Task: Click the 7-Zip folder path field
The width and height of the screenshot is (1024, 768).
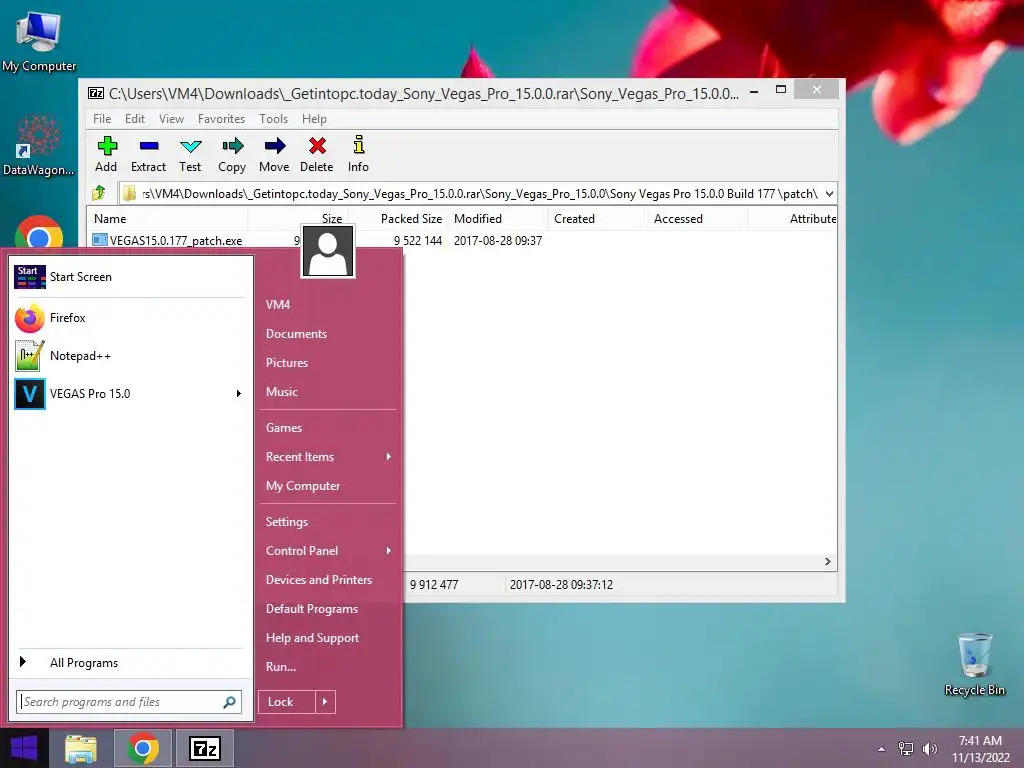Action: [x=471, y=194]
